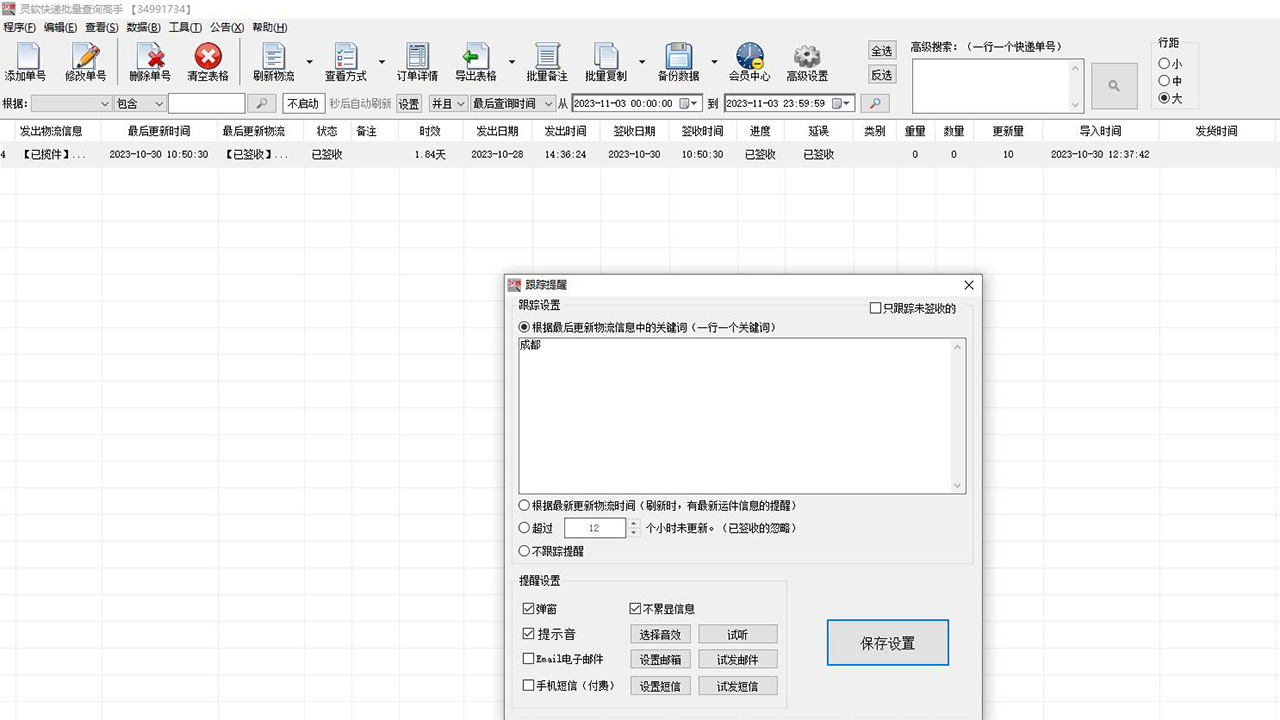The image size is (1280, 720).
Task: Open 高级设置 advanced settings
Action: (x=806, y=61)
